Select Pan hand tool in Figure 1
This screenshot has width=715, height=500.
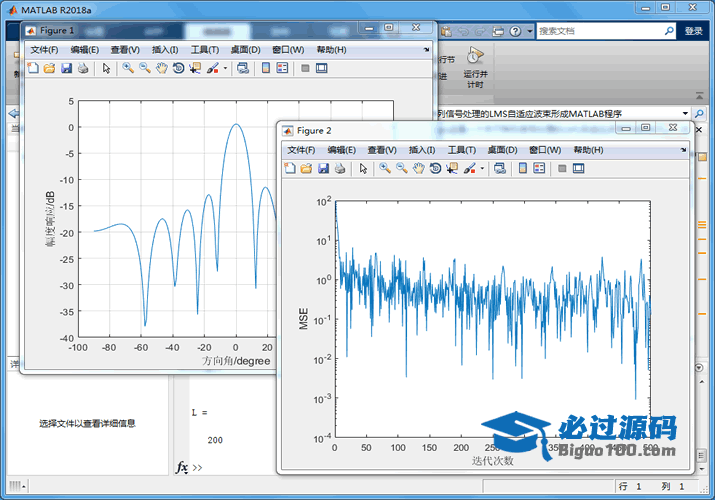point(162,68)
